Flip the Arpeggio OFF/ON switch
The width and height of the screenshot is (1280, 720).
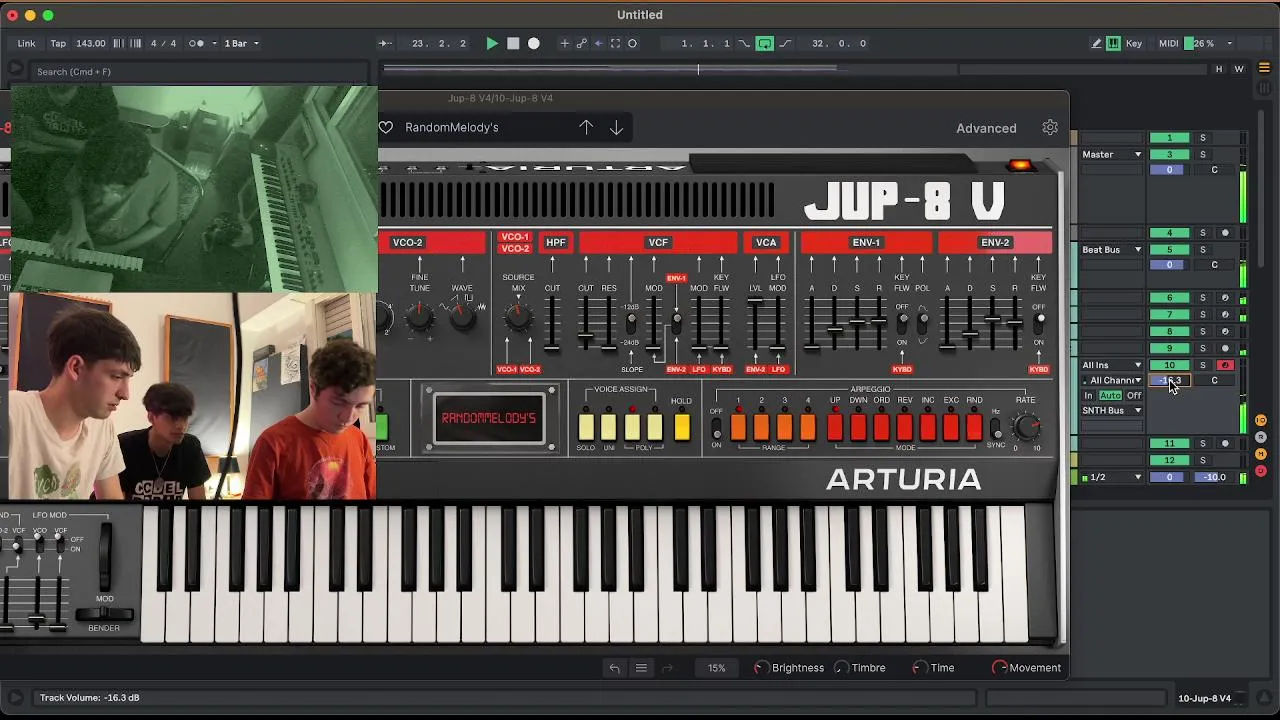point(716,428)
